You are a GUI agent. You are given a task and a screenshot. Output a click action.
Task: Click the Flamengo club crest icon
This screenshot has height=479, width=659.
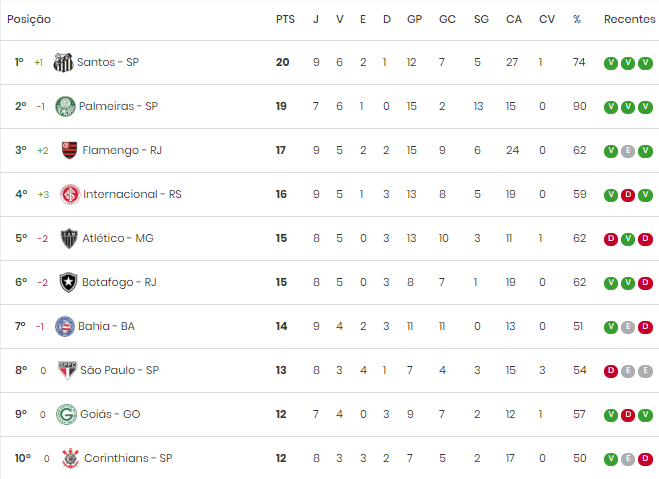[x=69, y=150]
